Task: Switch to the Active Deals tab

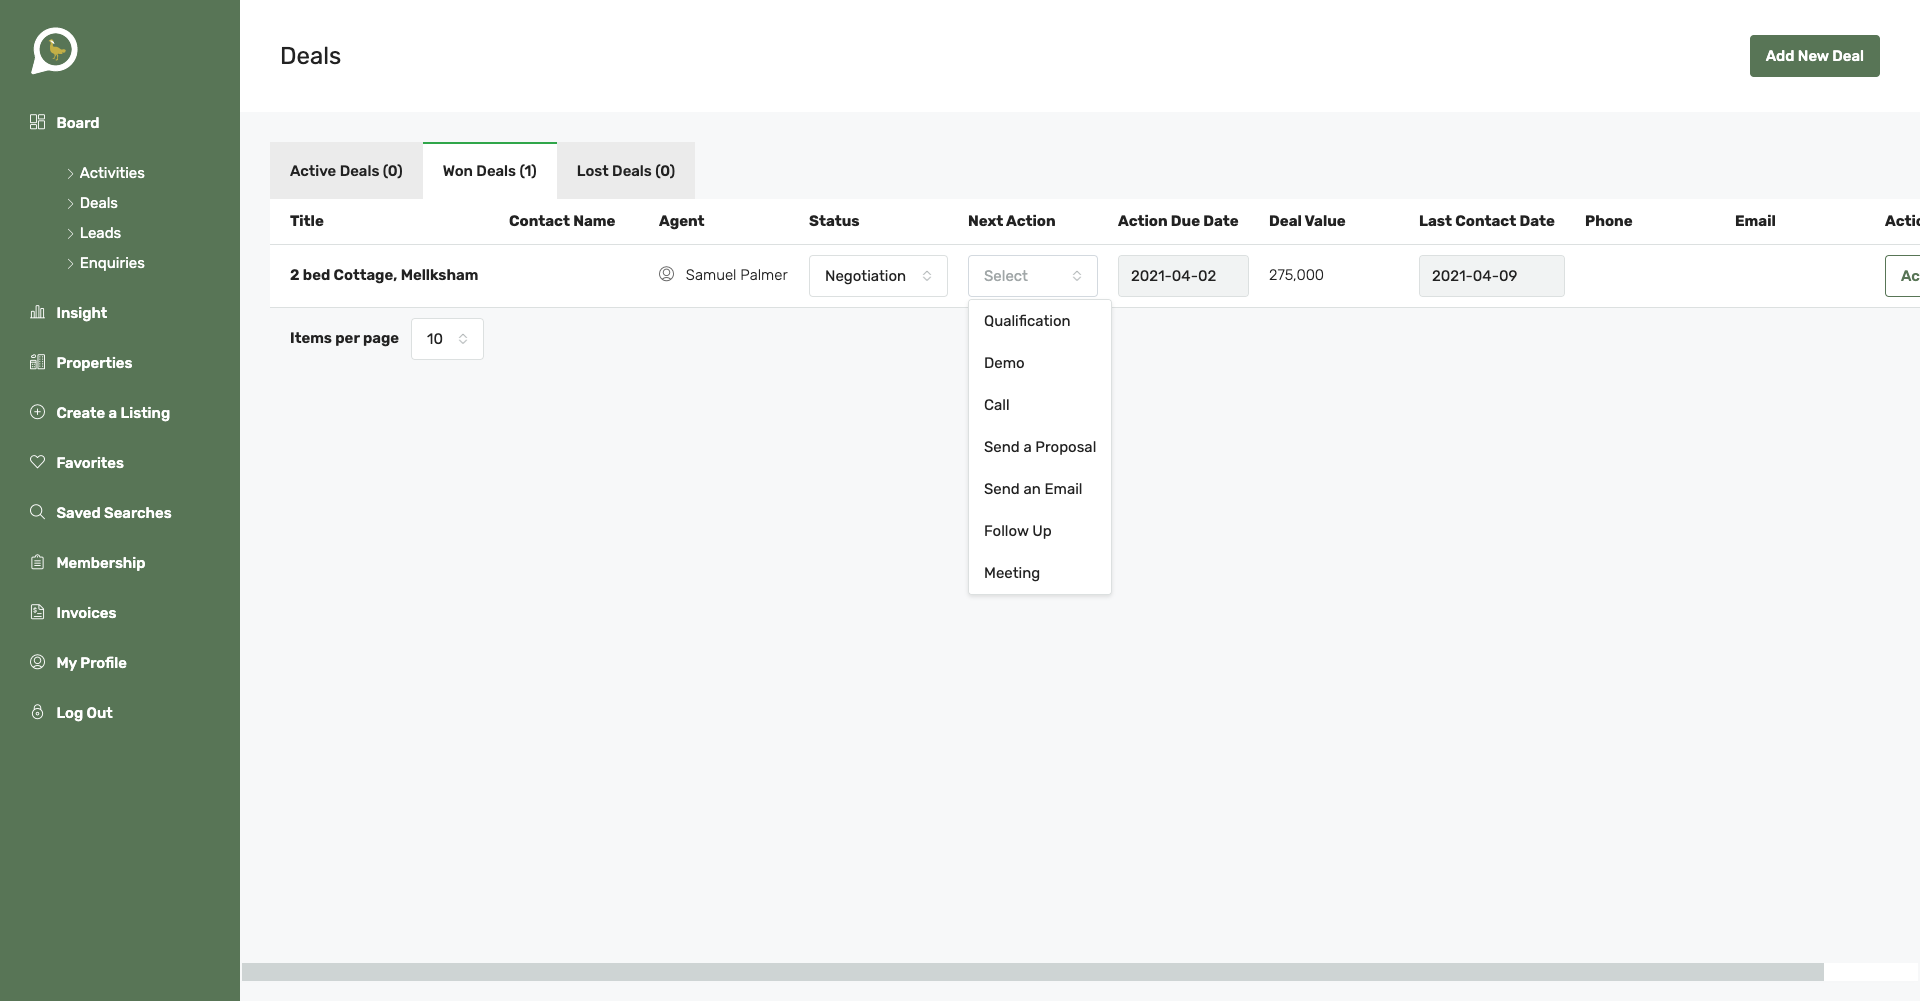Action: [346, 171]
